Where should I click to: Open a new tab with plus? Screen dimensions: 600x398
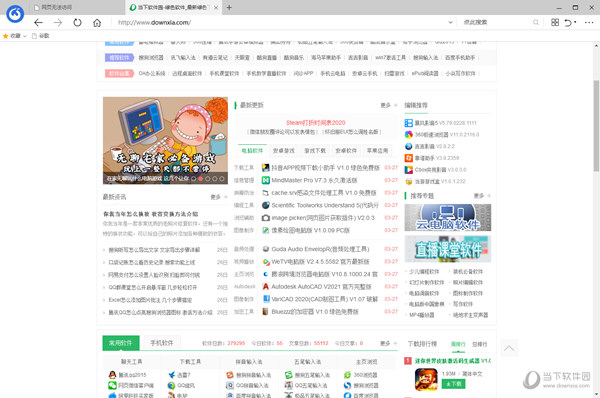229,7
